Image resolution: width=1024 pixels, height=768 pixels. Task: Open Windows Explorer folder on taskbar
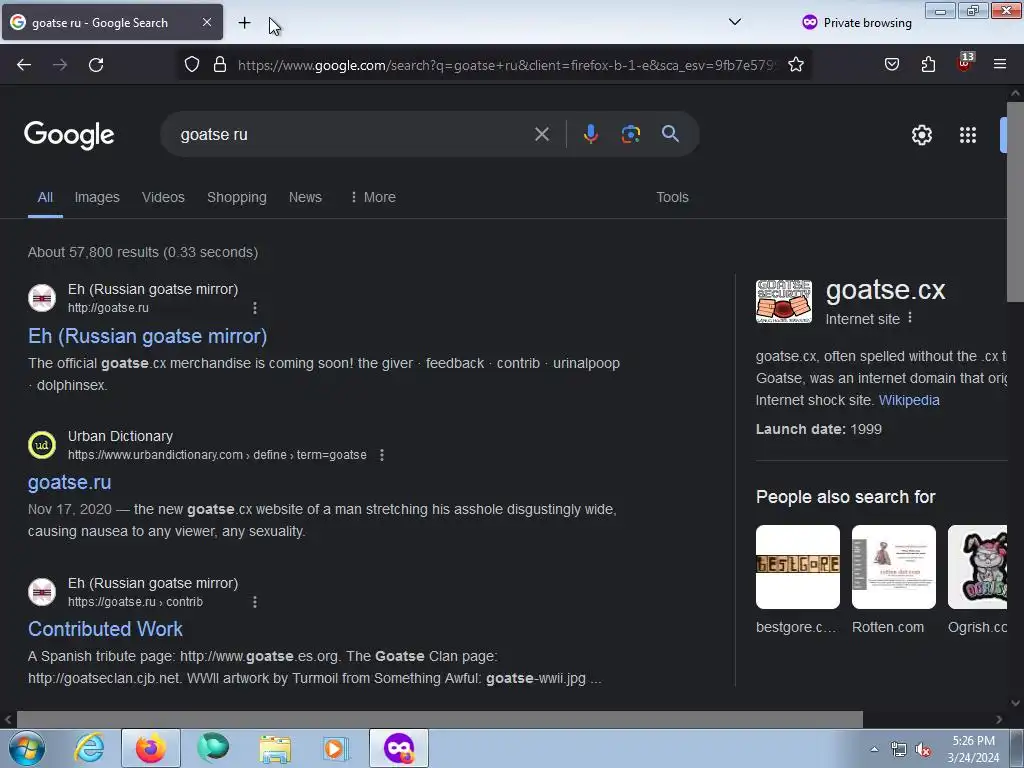pos(275,748)
